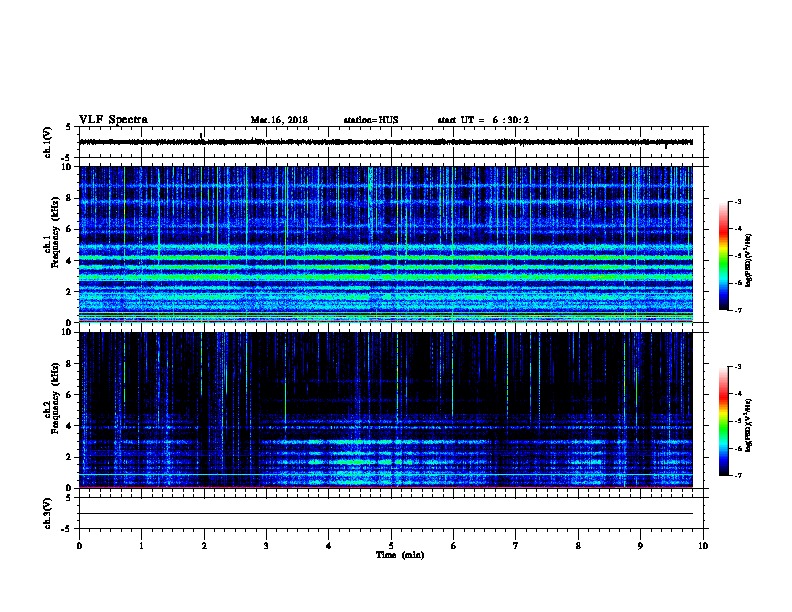
Task: Click the "-3" value on ch.1 colorbar
Action: [x=738, y=202]
